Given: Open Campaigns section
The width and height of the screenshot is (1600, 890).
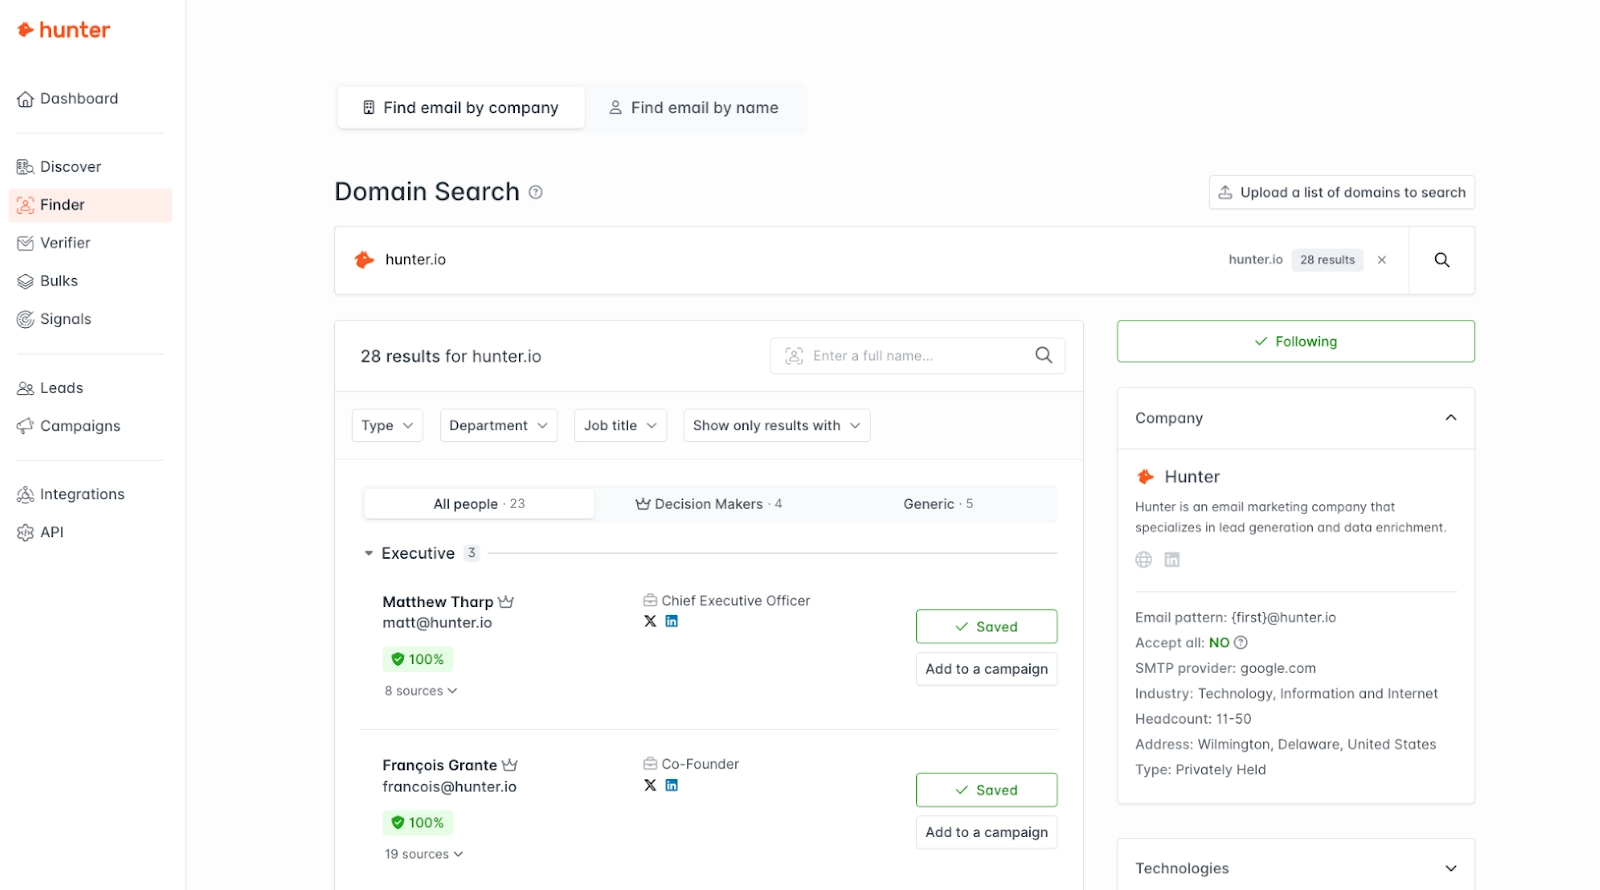Looking at the screenshot, I should click(x=69, y=426).
